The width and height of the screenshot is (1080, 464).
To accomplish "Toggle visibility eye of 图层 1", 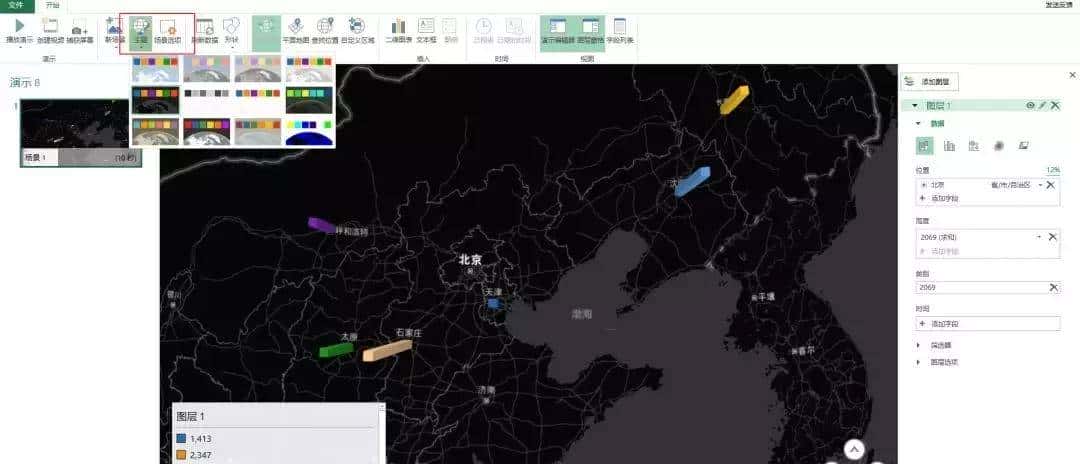I will (x=1030, y=105).
